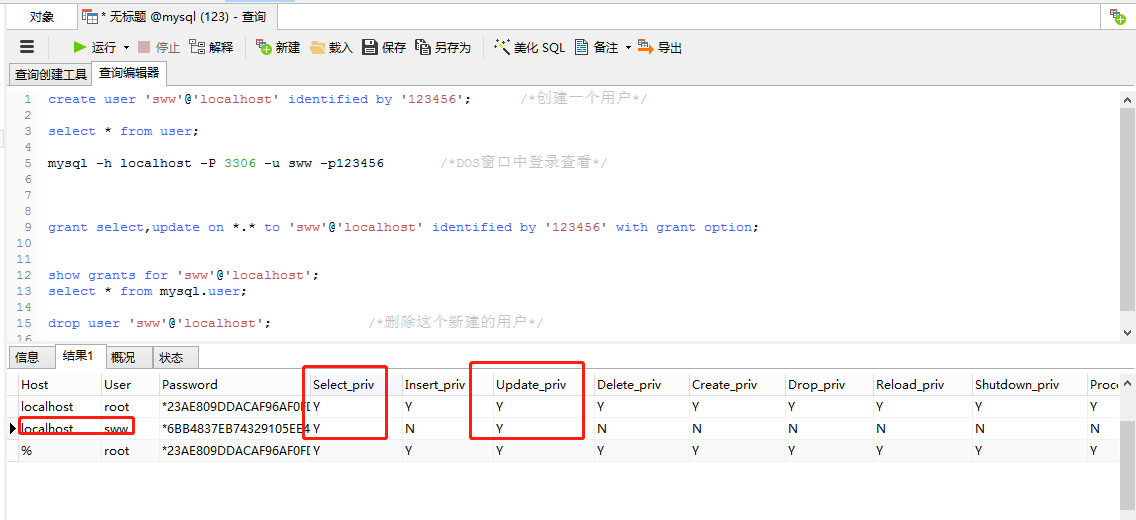Click the Insert_priv column header
This screenshot has height=520, width=1136.
[447, 385]
